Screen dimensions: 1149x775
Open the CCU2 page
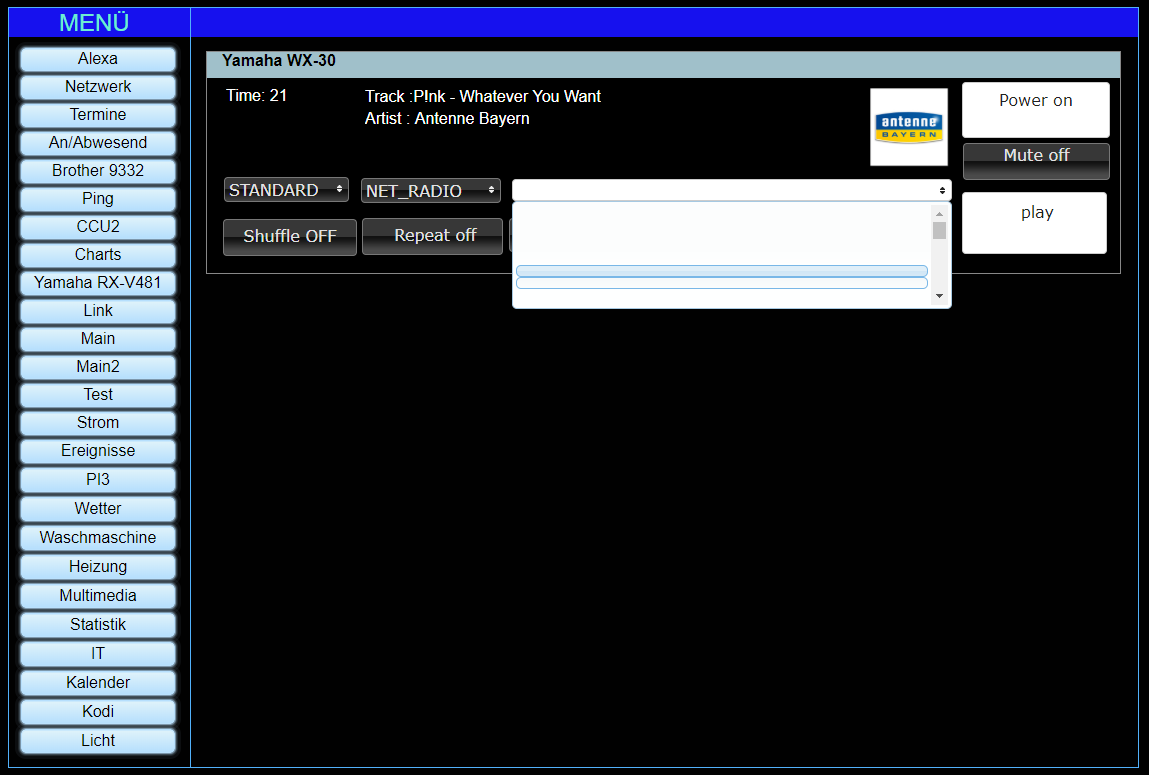(x=97, y=226)
